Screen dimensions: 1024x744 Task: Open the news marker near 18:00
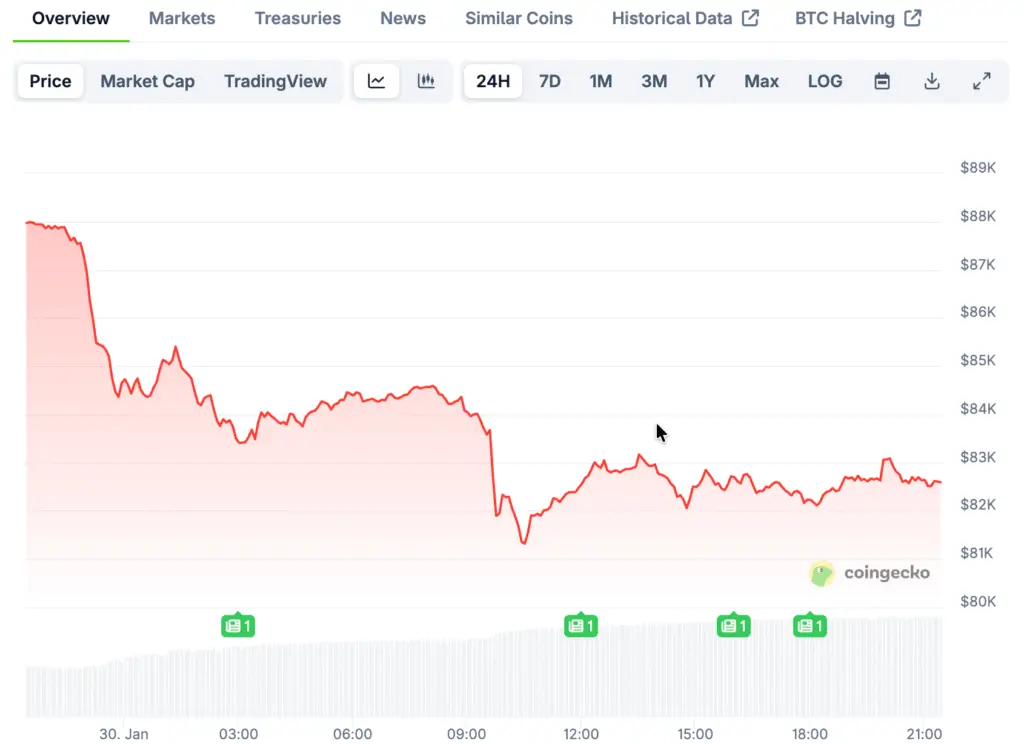coord(810,626)
